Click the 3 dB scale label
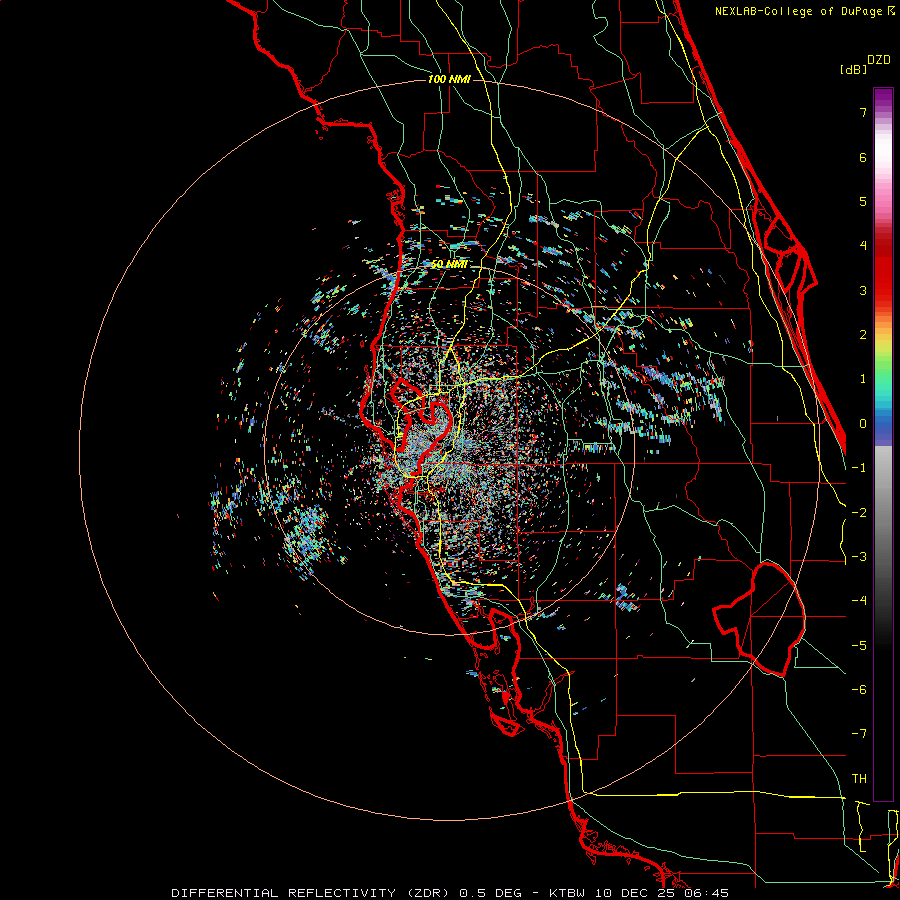Screen dimensions: 900x900 (x=863, y=290)
